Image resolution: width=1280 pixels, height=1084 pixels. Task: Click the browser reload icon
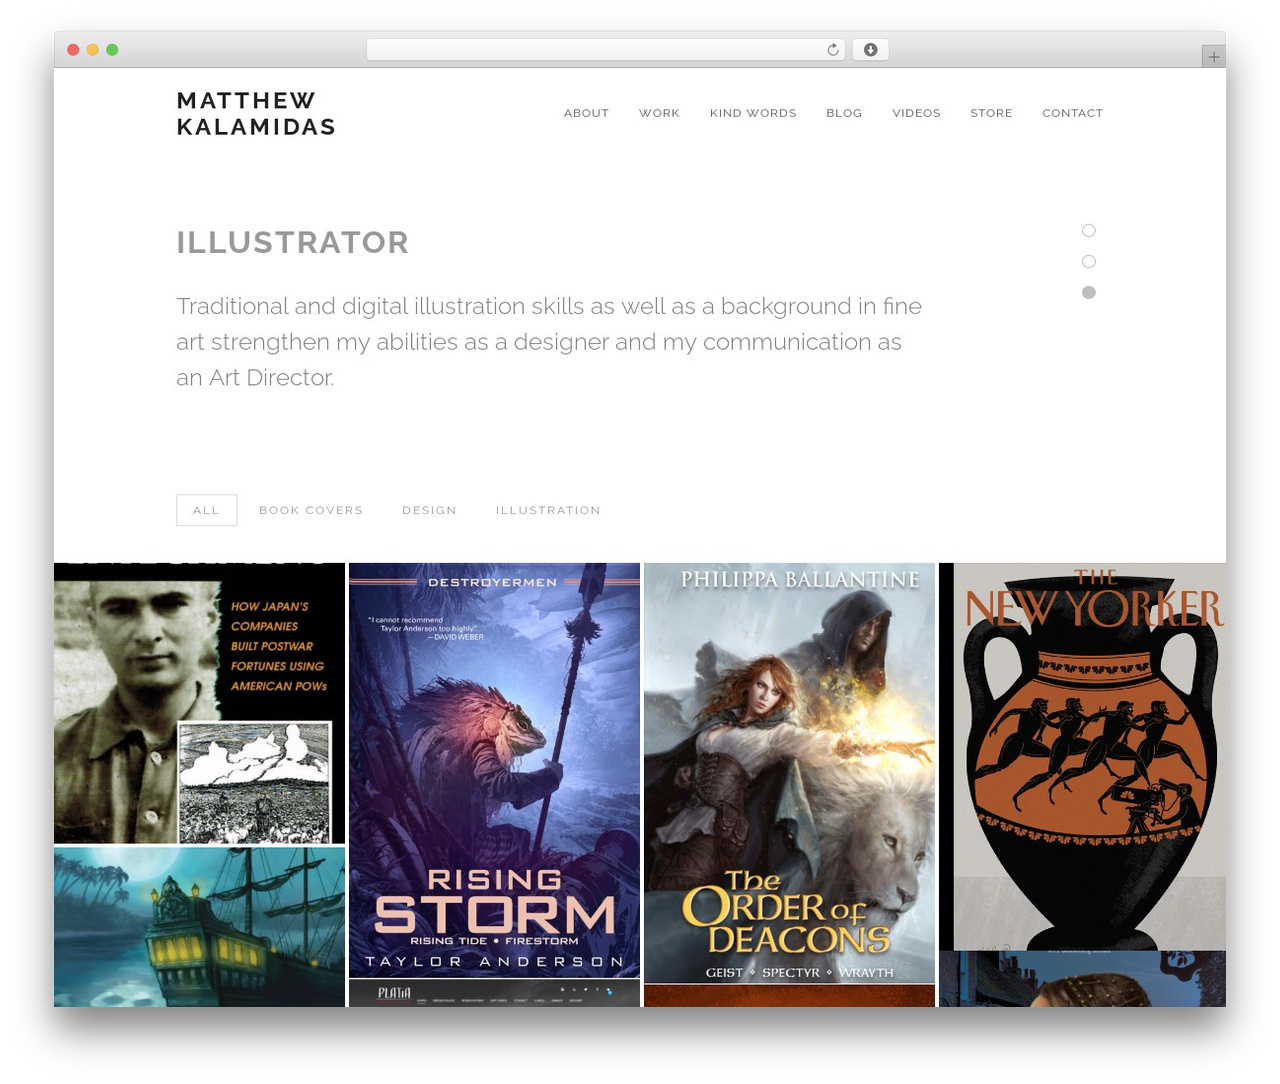832,50
